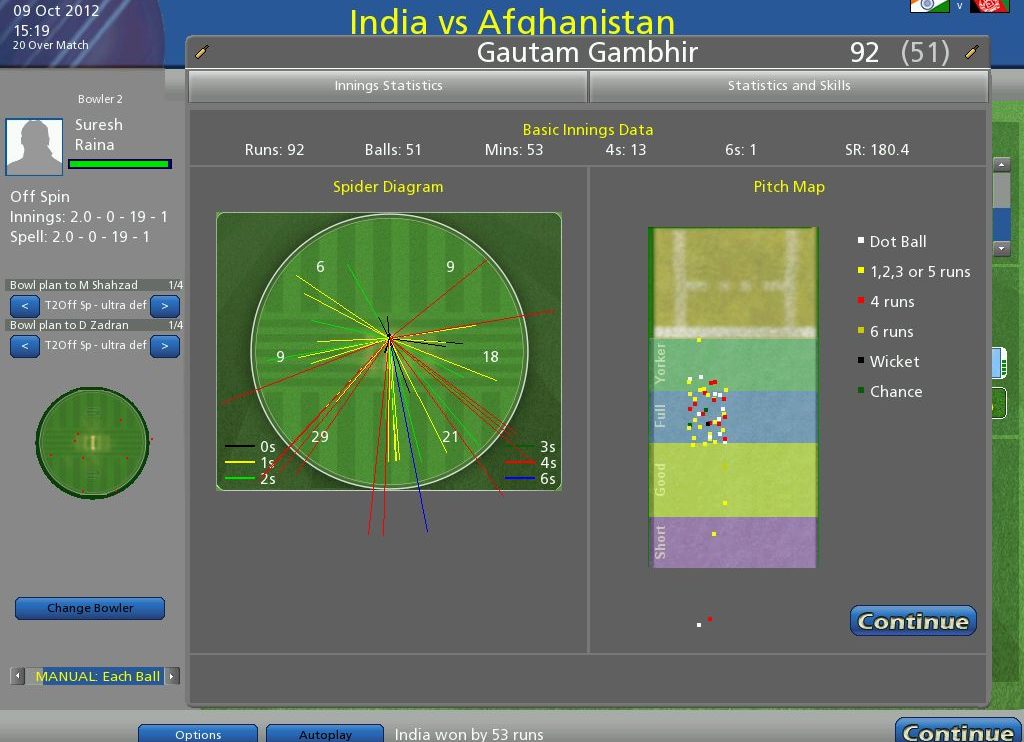The image size is (1024, 742).
Task: Switch to Statistics and Skills tab
Action: coord(789,86)
